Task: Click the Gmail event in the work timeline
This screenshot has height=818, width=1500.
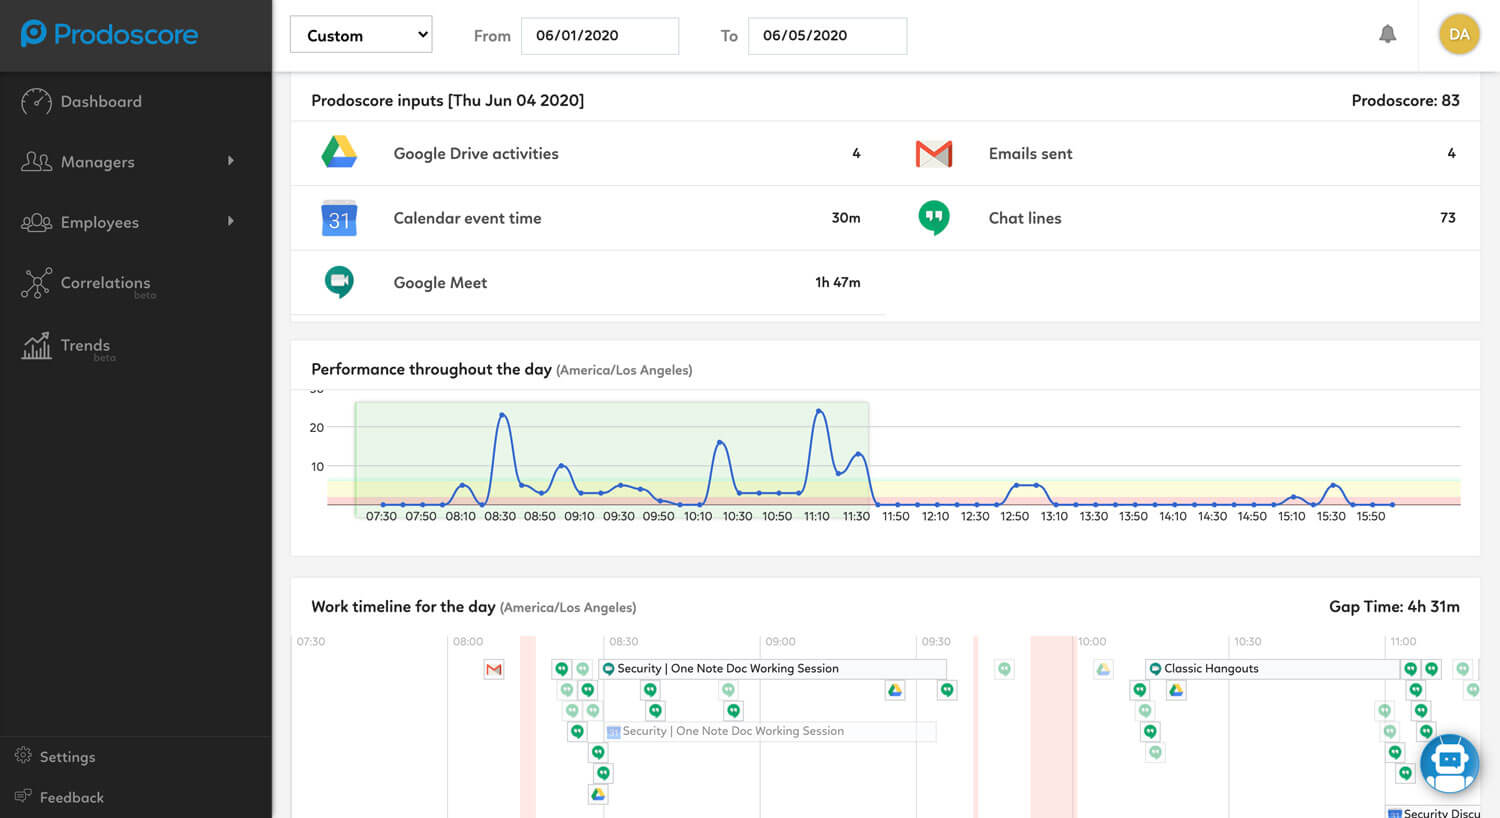Action: pos(494,669)
